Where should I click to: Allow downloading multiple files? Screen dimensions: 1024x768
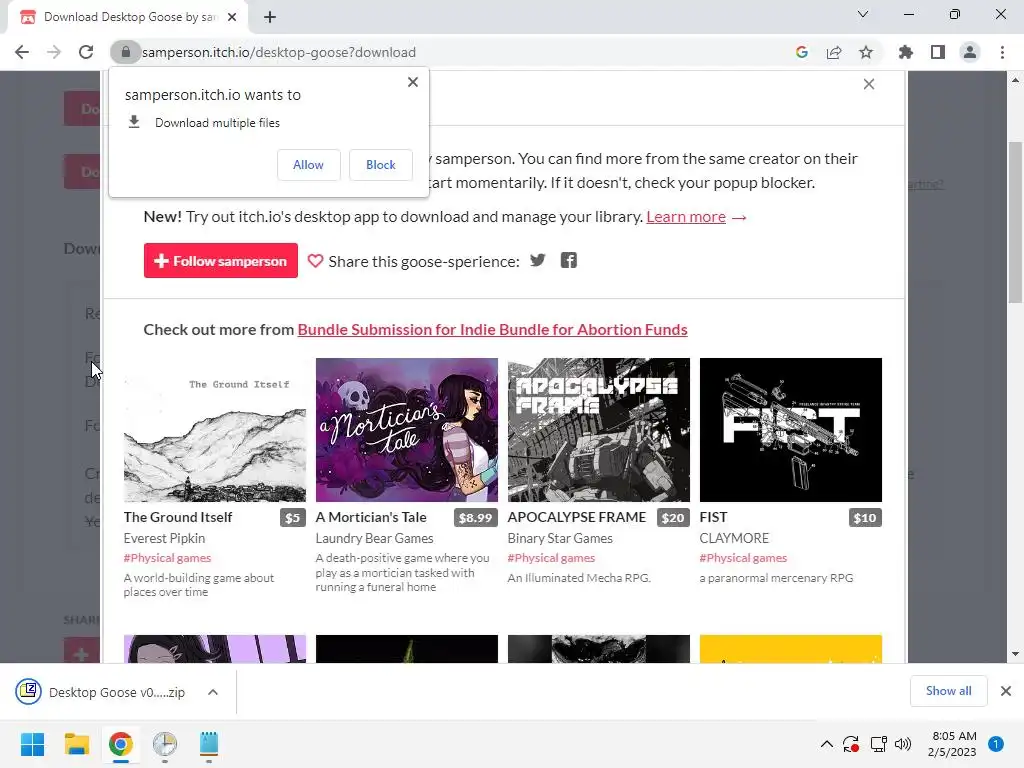coord(308,165)
